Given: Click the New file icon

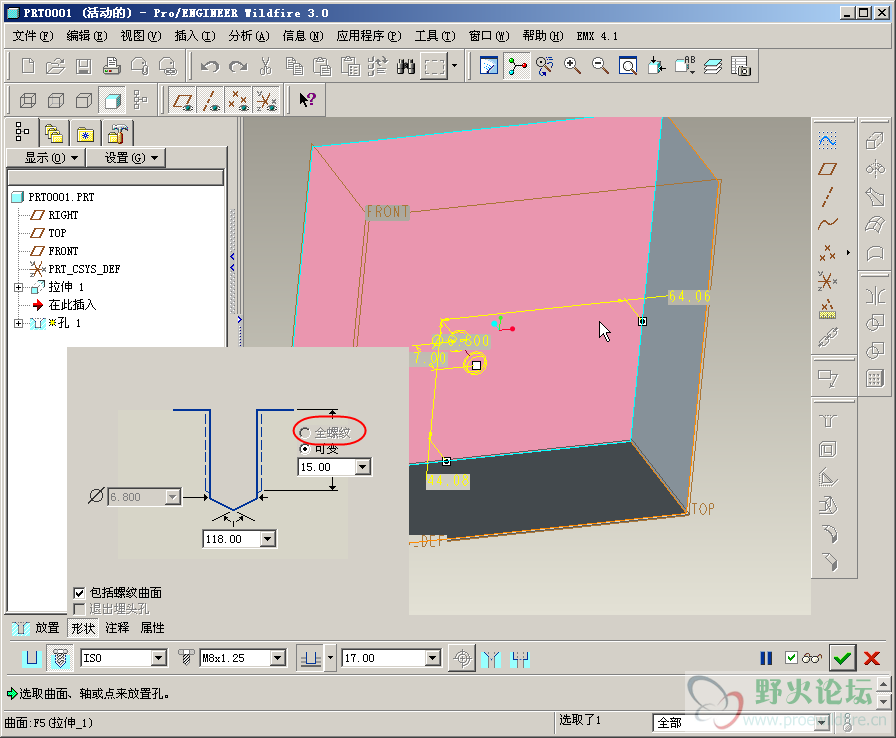Looking at the screenshot, I should 27,66.
